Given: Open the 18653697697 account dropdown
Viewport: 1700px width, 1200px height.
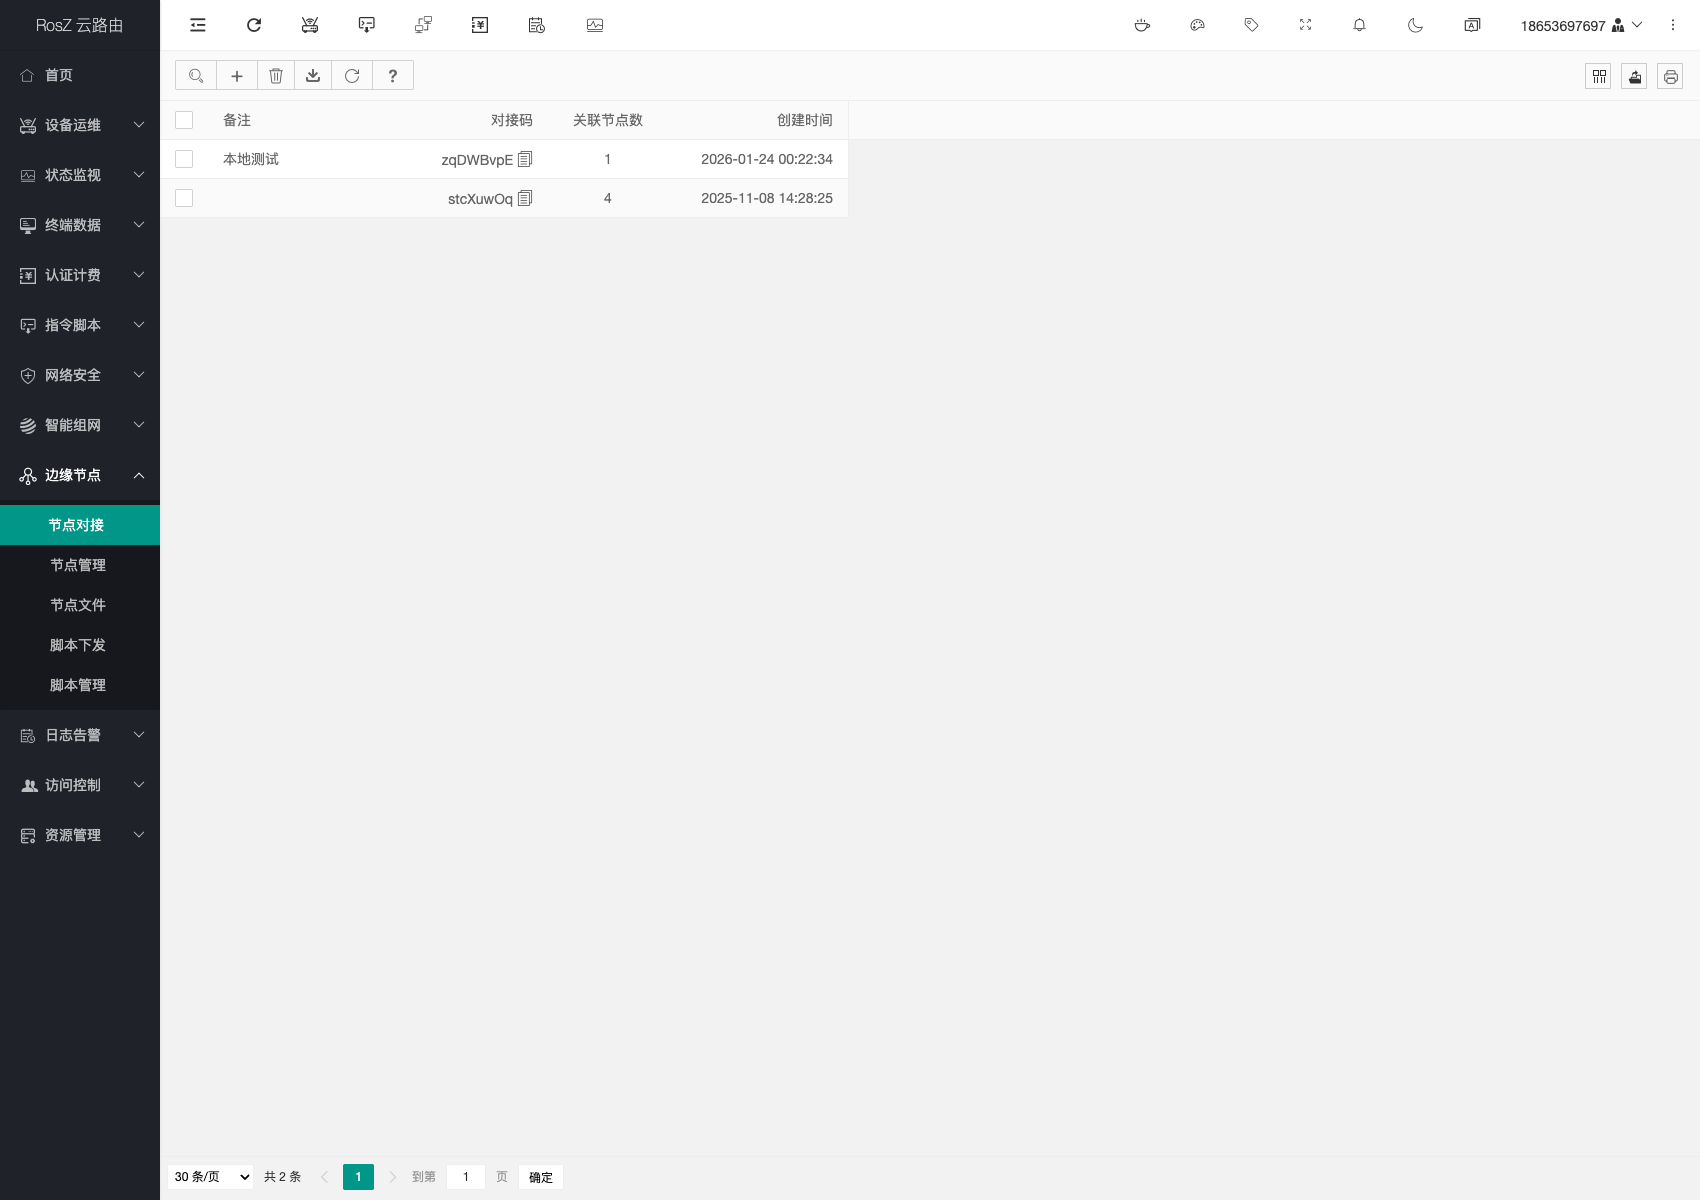Looking at the screenshot, I should [1580, 25].
